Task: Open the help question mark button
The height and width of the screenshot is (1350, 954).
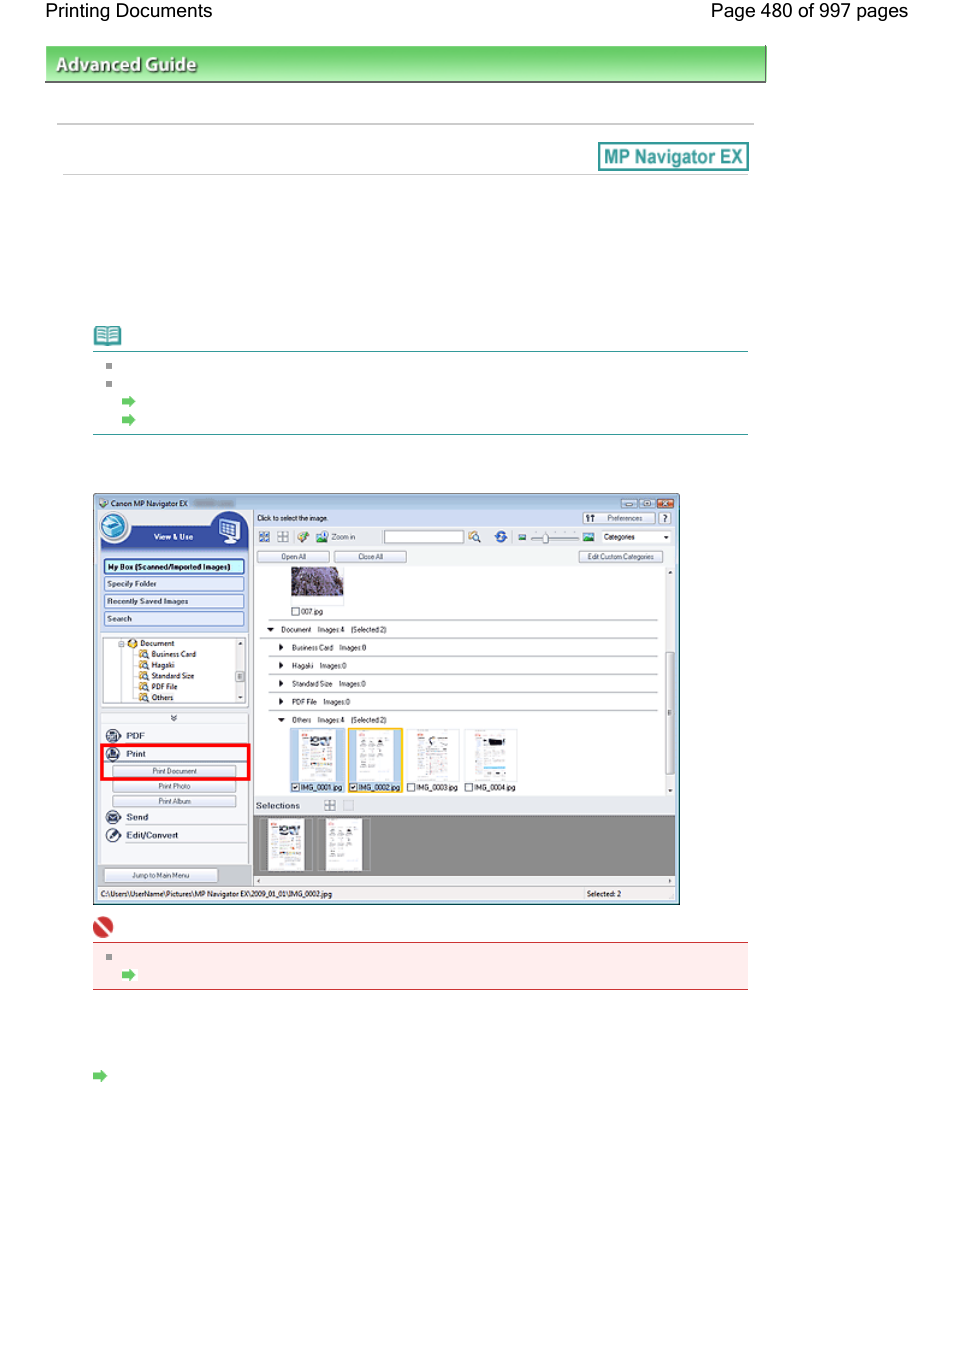Action: 665,518
